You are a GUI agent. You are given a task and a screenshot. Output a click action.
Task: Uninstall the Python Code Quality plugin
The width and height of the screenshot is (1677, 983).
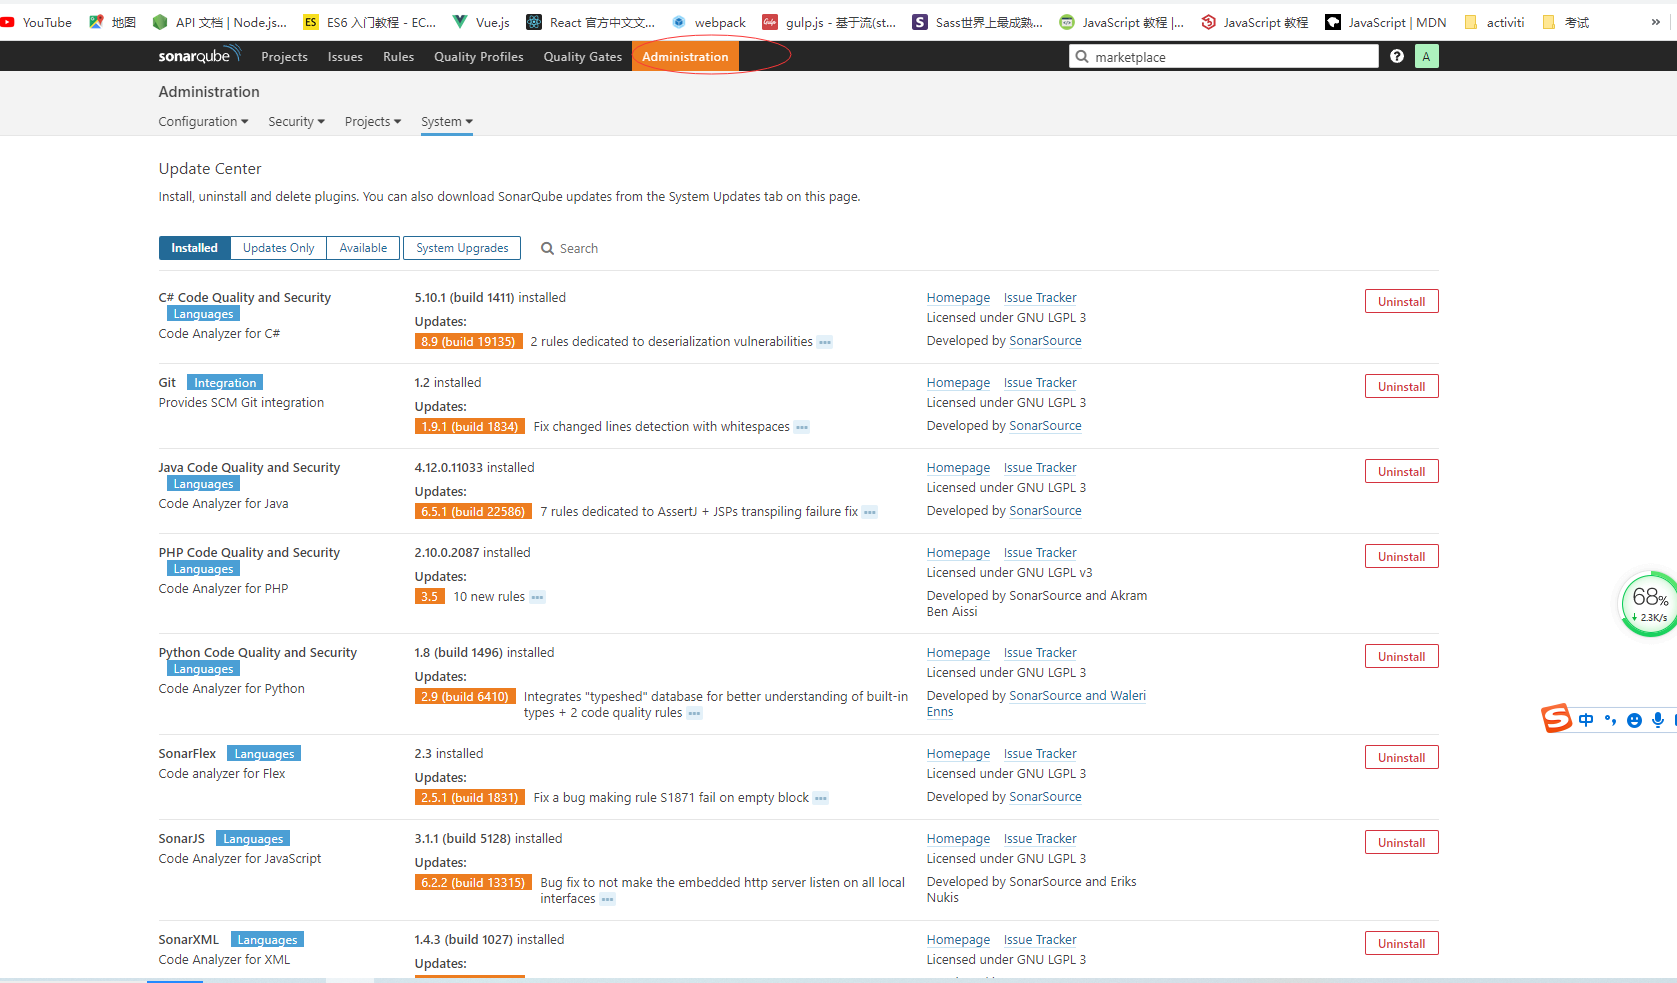[x=1401, y=657]
